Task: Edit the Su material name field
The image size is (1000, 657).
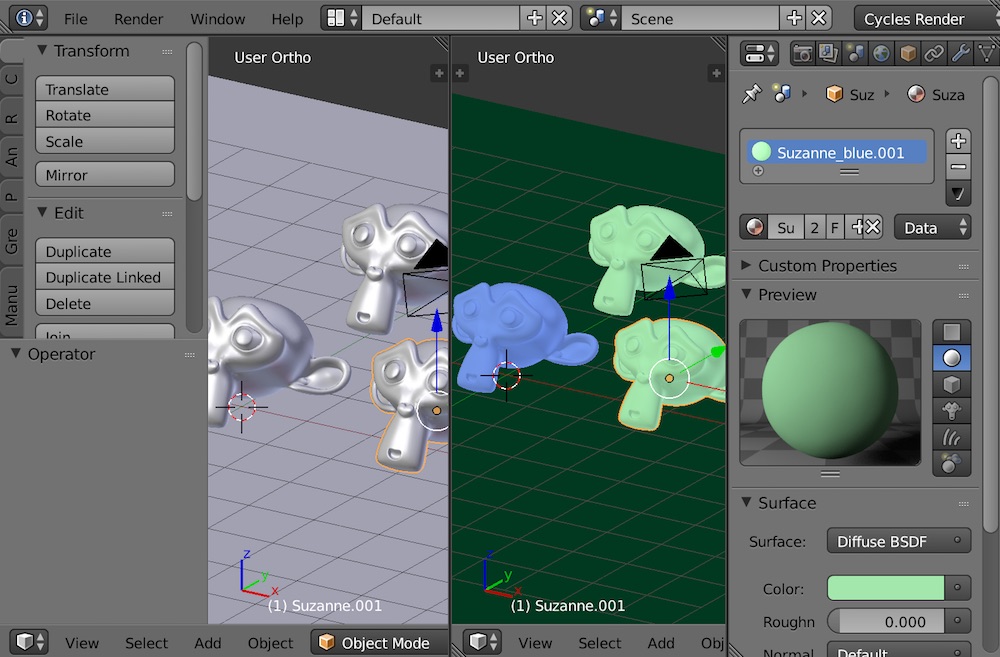Action: tap(786, 228)
